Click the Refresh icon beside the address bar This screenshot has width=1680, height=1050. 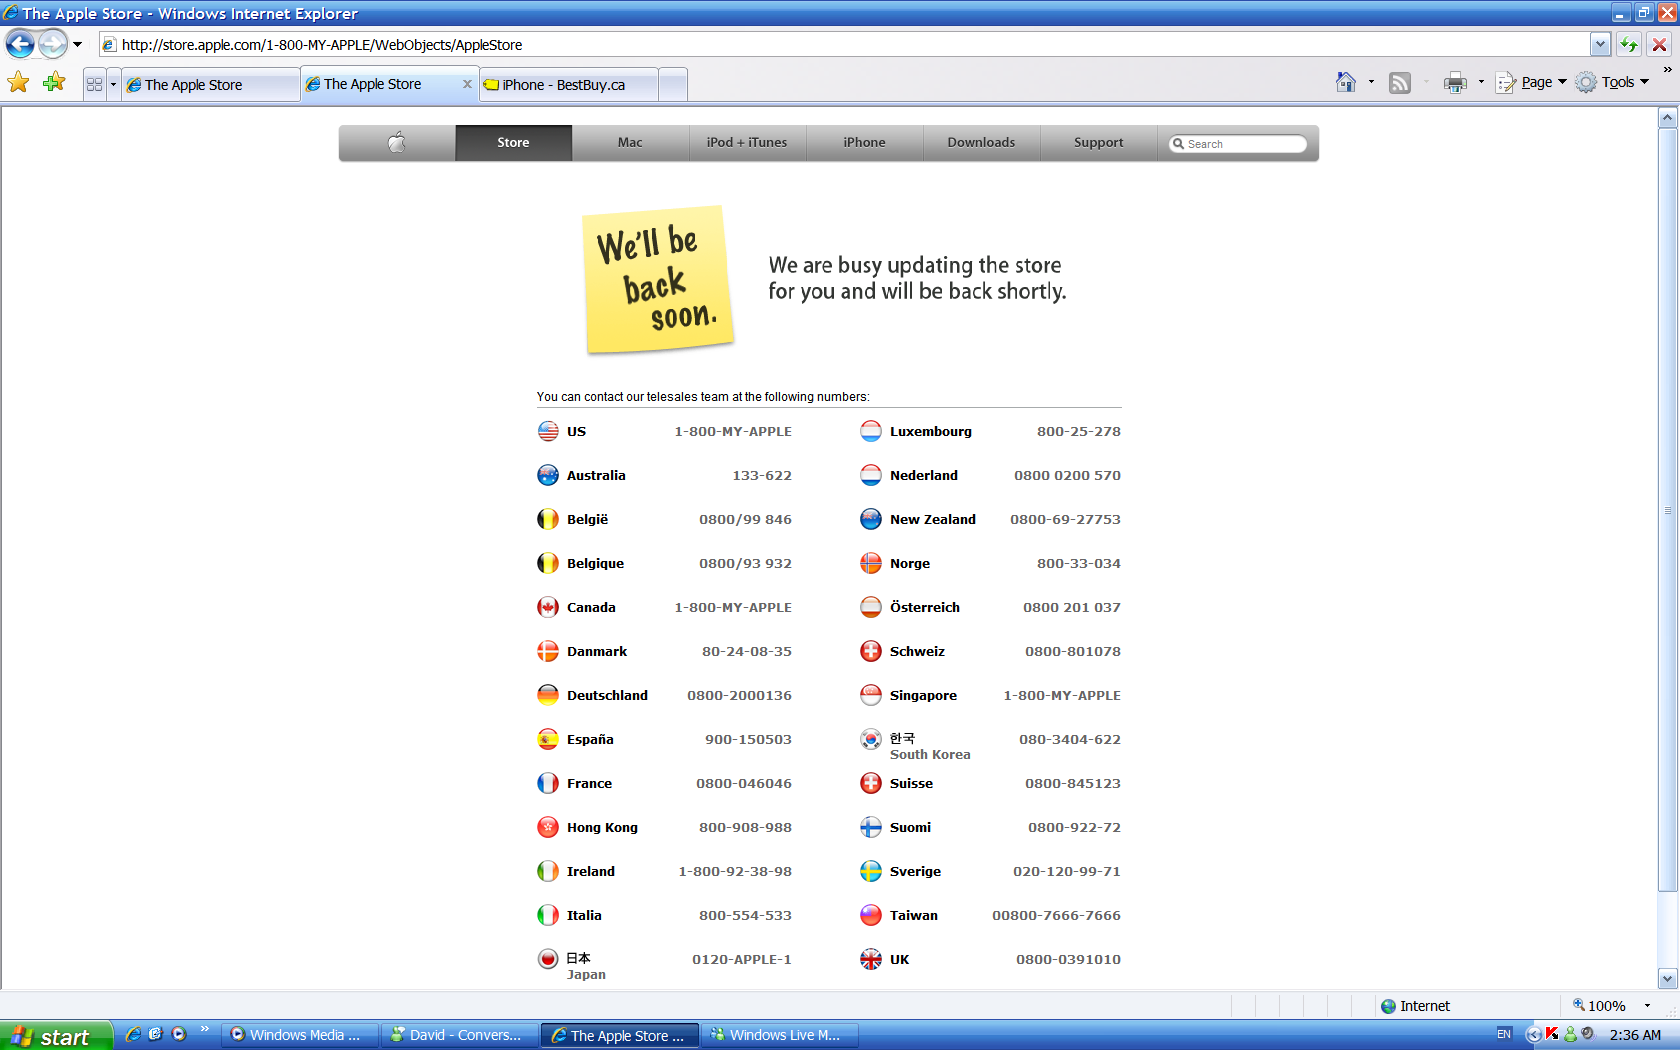click(1629, 44)
